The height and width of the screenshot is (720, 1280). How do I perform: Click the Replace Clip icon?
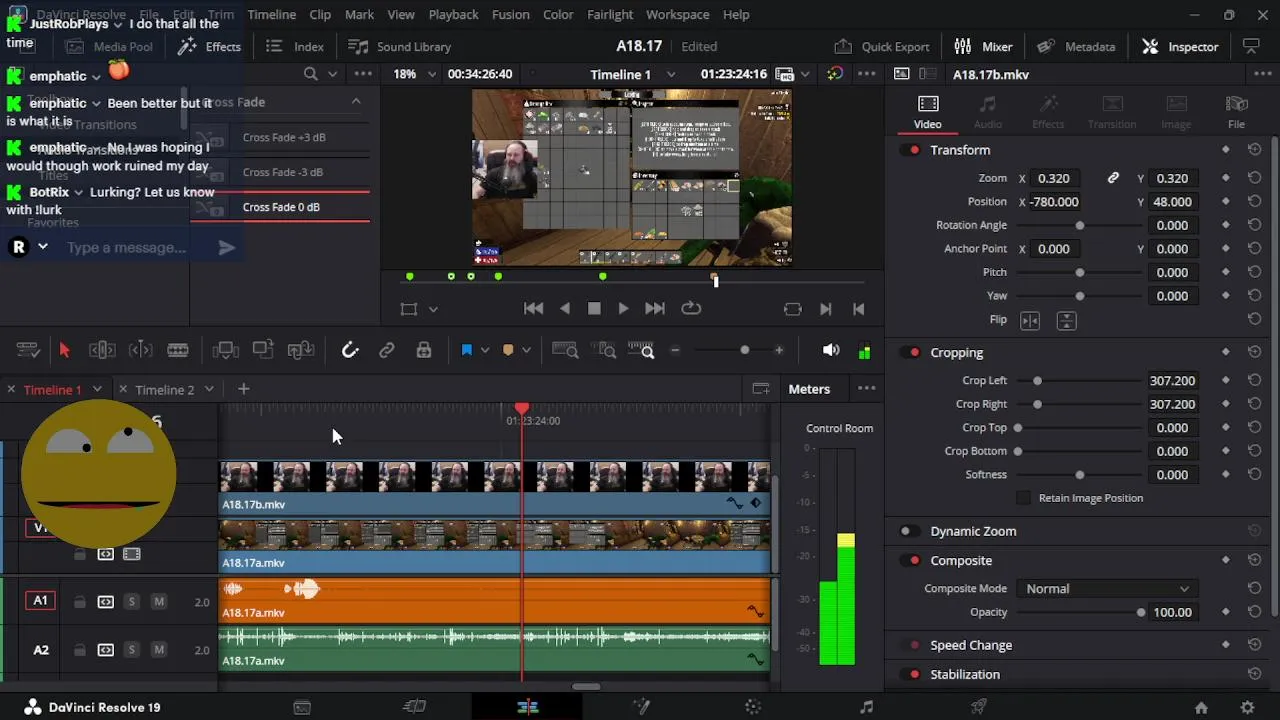pyautogui.click(x=301, y=350)
